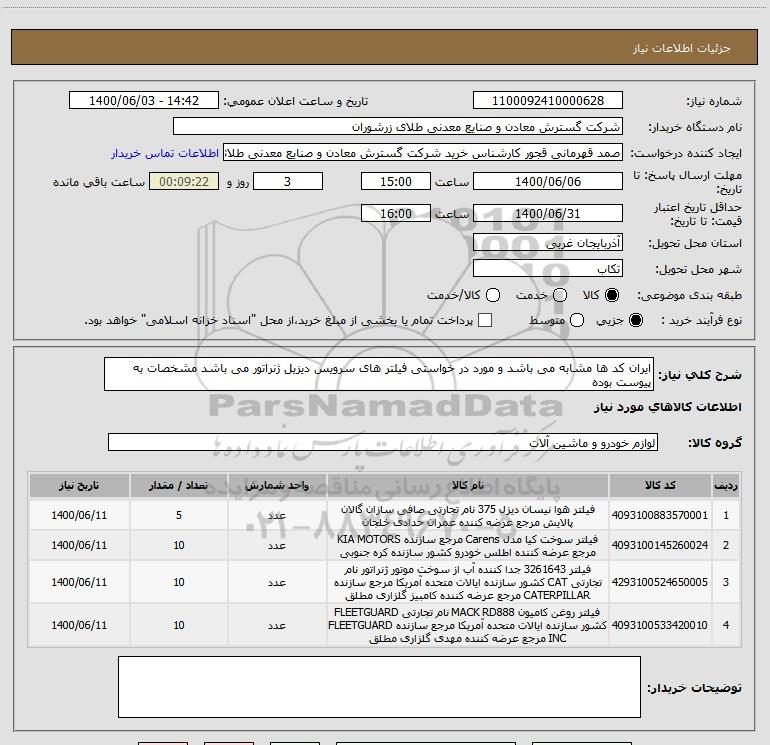Image resolution: width=770 pixels, height=745 pixels.
Task: Click product code 409310088357​0001
Action: (x=660, y=515)
